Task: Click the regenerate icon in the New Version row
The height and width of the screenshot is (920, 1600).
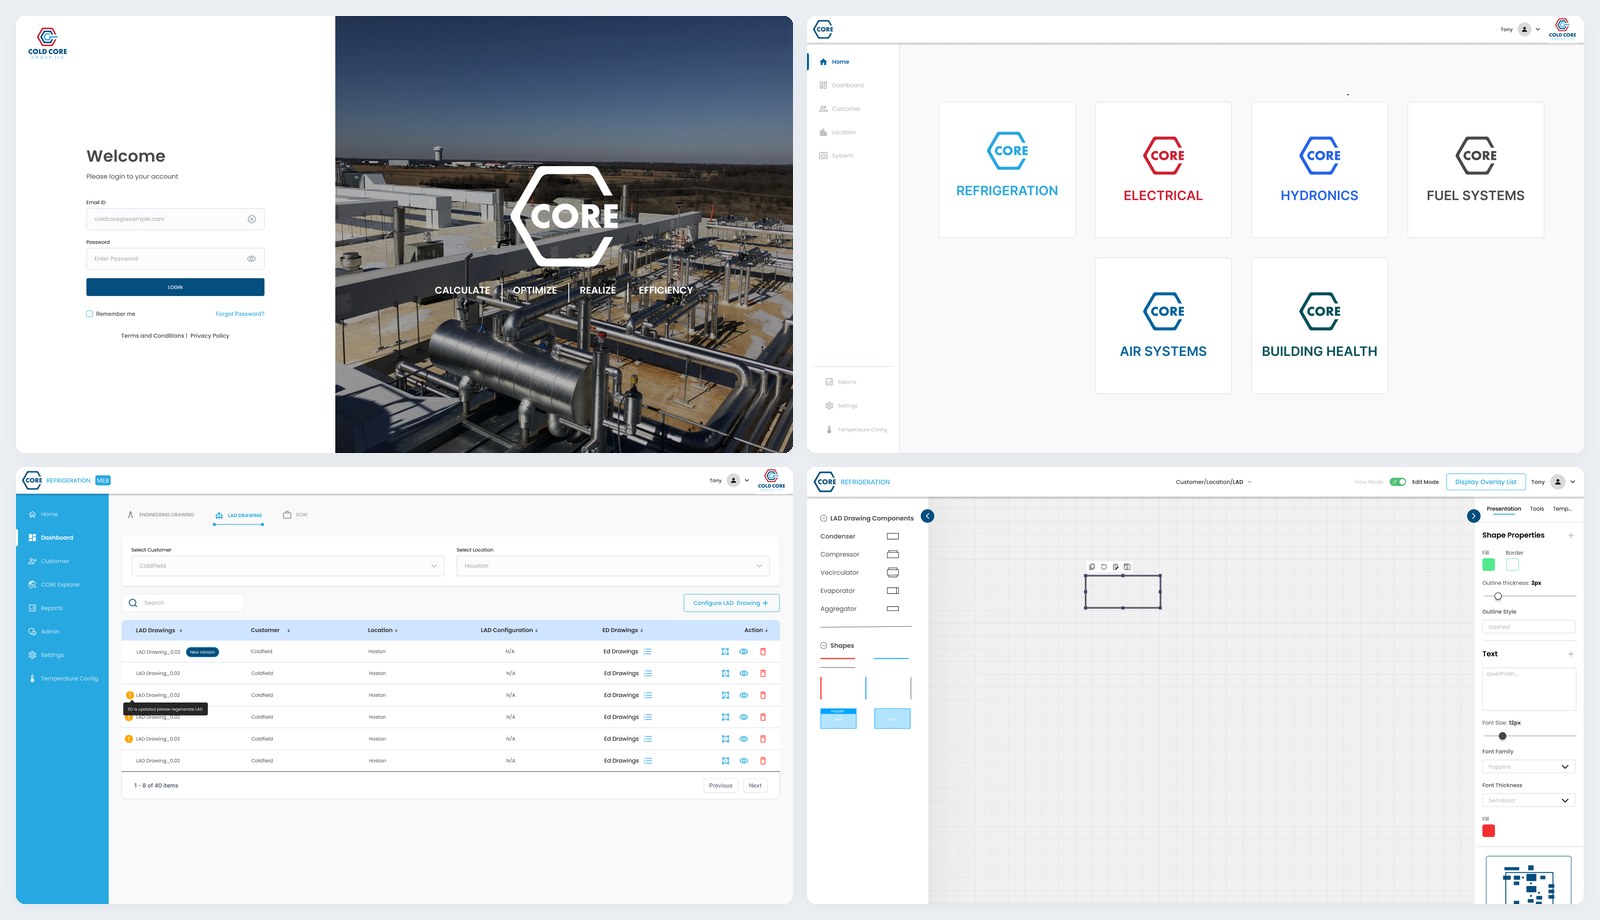Action: coord(725,651)
